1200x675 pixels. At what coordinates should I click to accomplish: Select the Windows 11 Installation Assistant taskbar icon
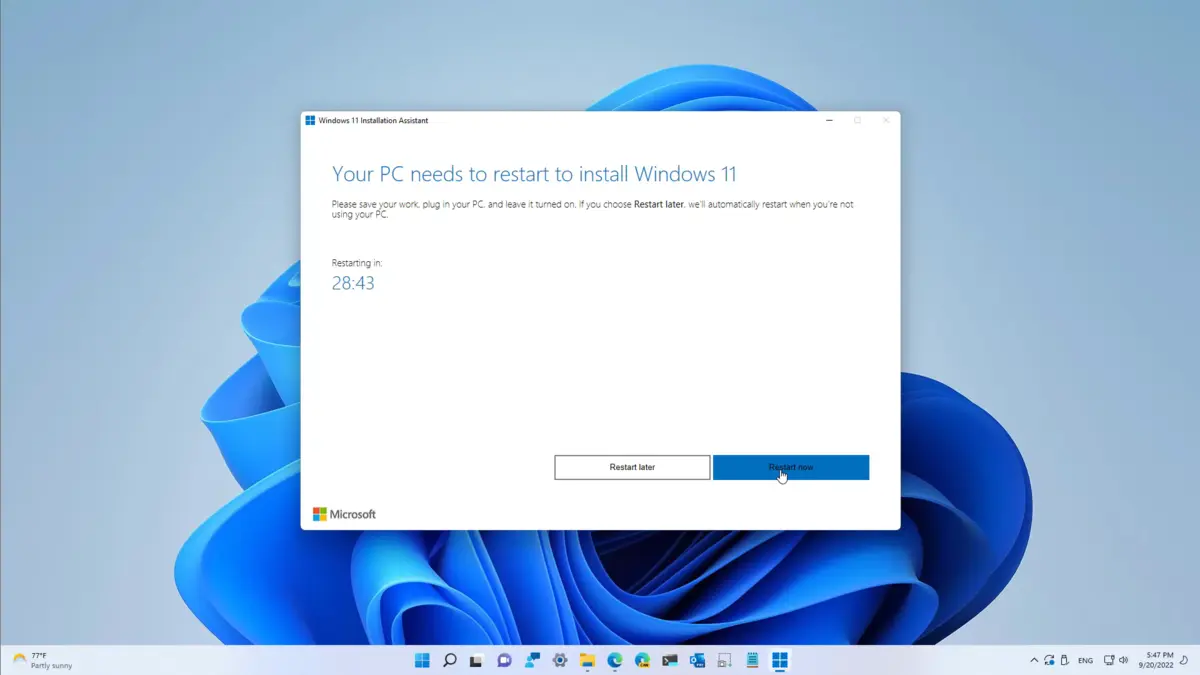tap(780, 660)
